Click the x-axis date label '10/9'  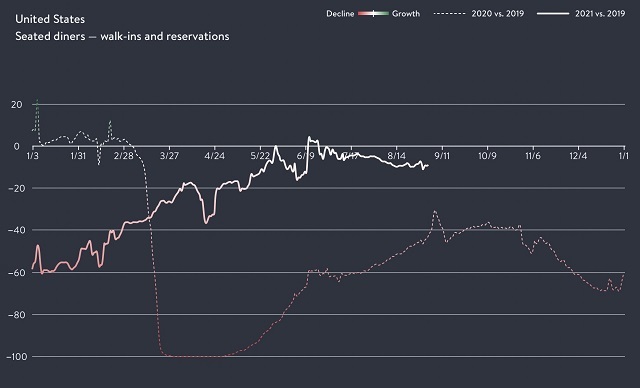pos(487,156)
